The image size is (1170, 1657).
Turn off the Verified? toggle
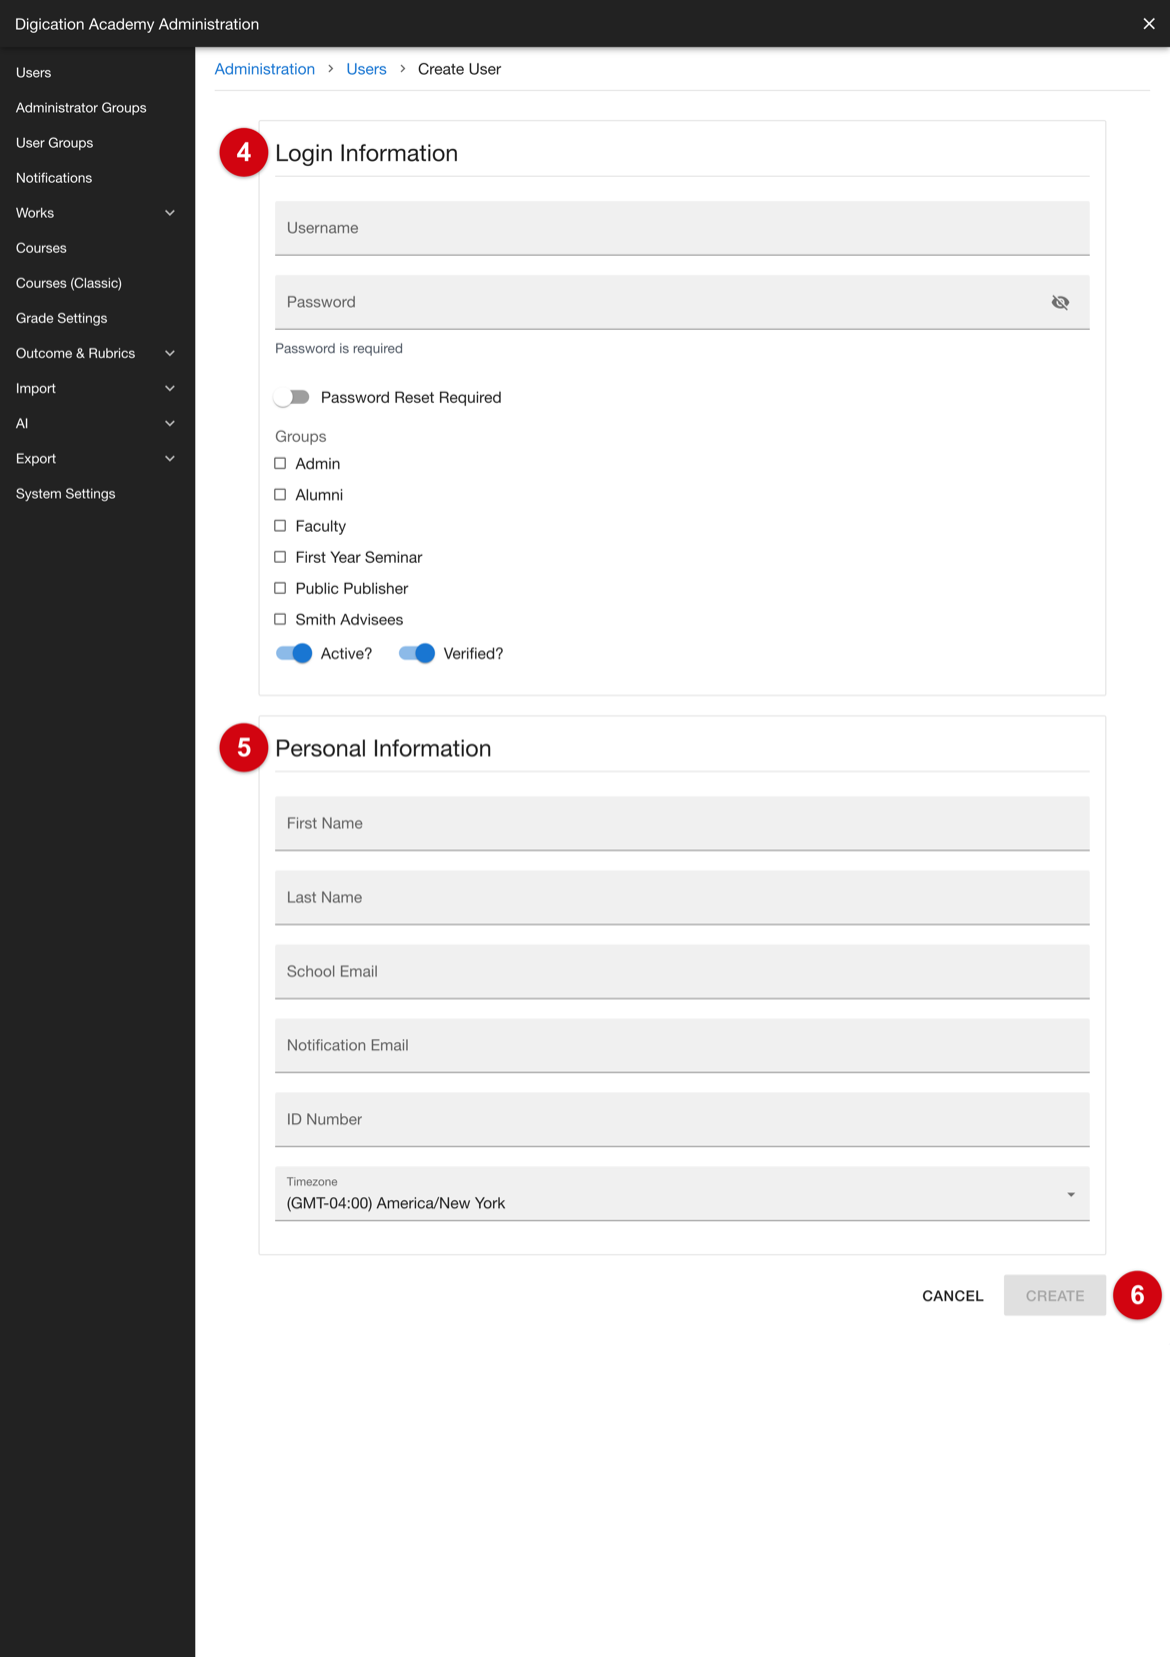[417, 653]
